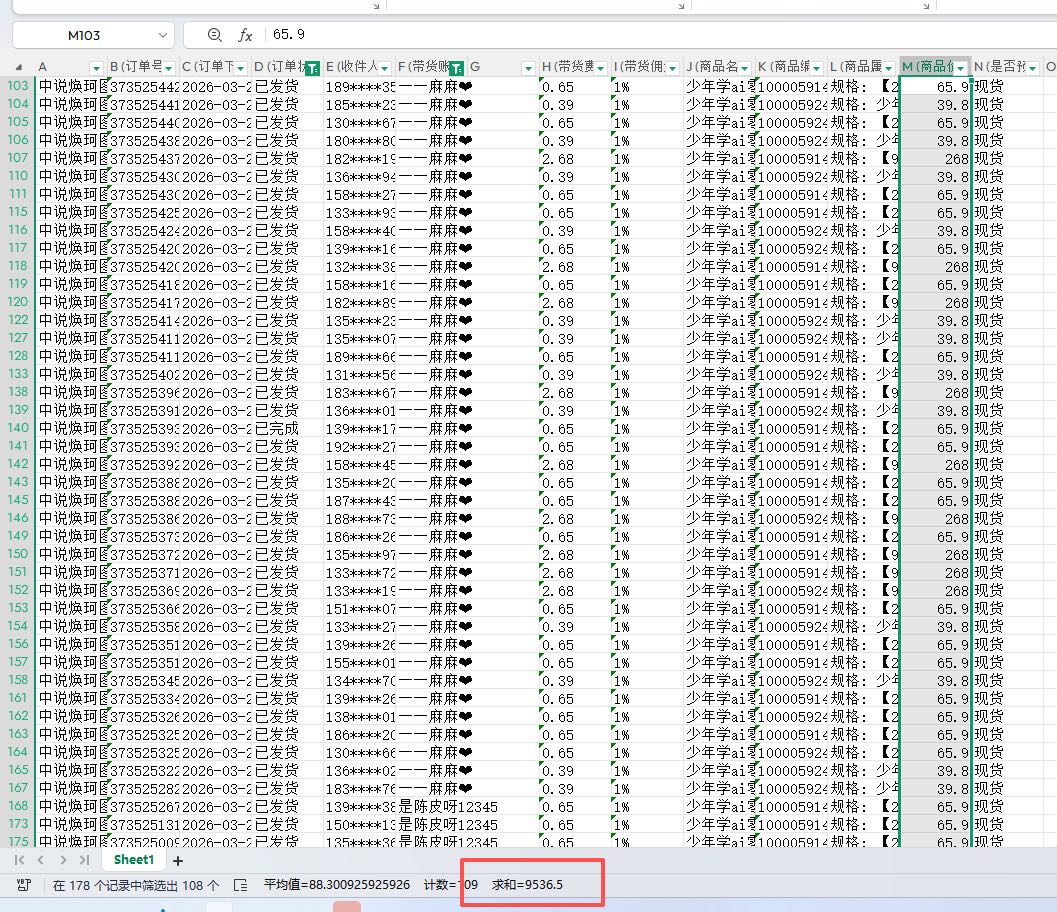Expand the column H filter dropdown
Screen dimensions: 1057x912
[600, 68]
